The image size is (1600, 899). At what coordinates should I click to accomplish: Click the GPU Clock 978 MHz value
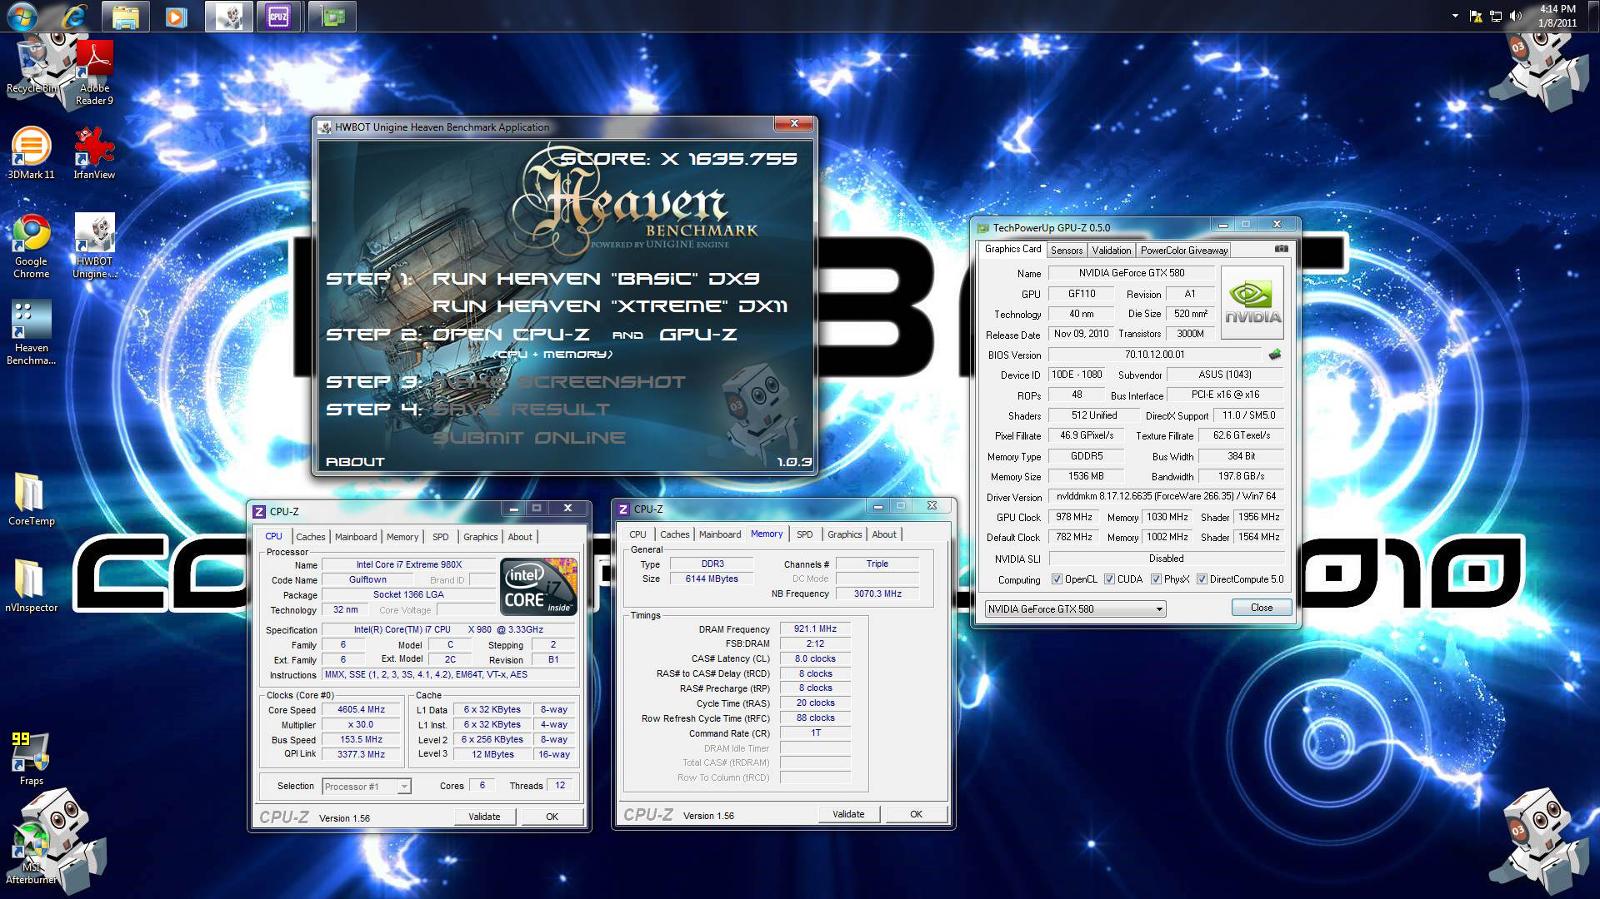(x=1074, y=517)
